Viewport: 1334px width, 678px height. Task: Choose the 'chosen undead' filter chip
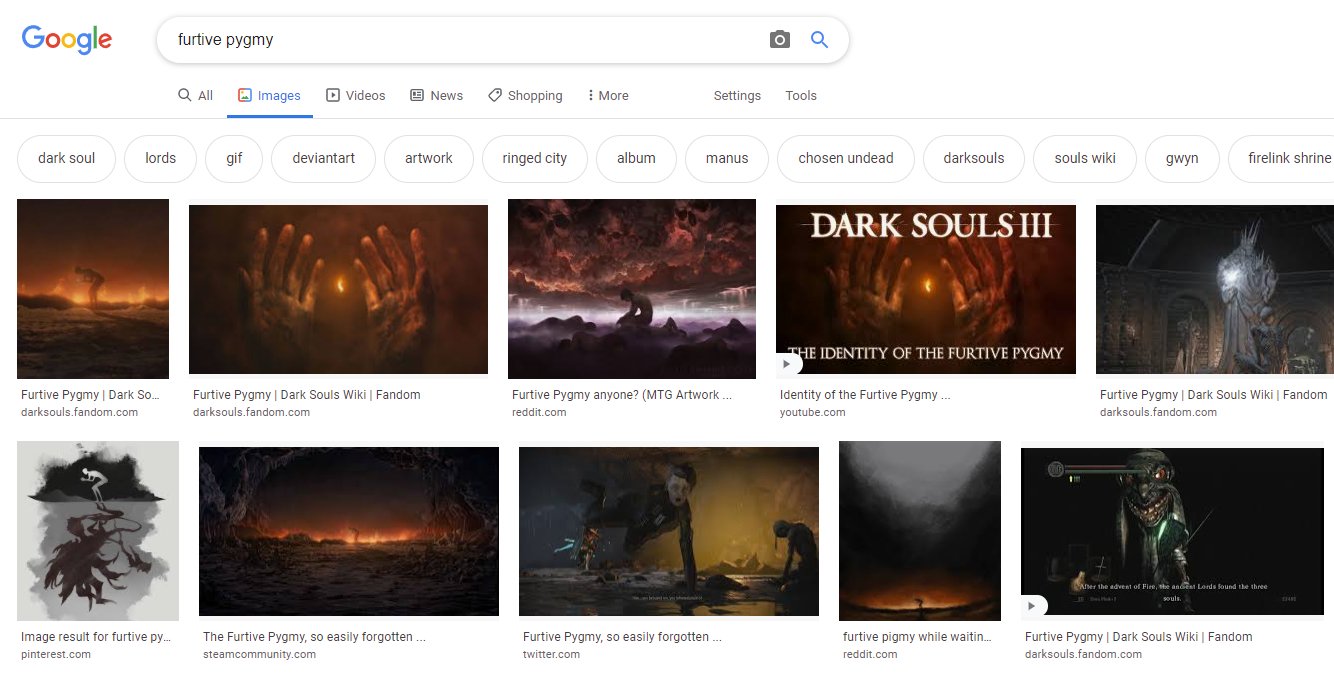click(x=845, y=158)
